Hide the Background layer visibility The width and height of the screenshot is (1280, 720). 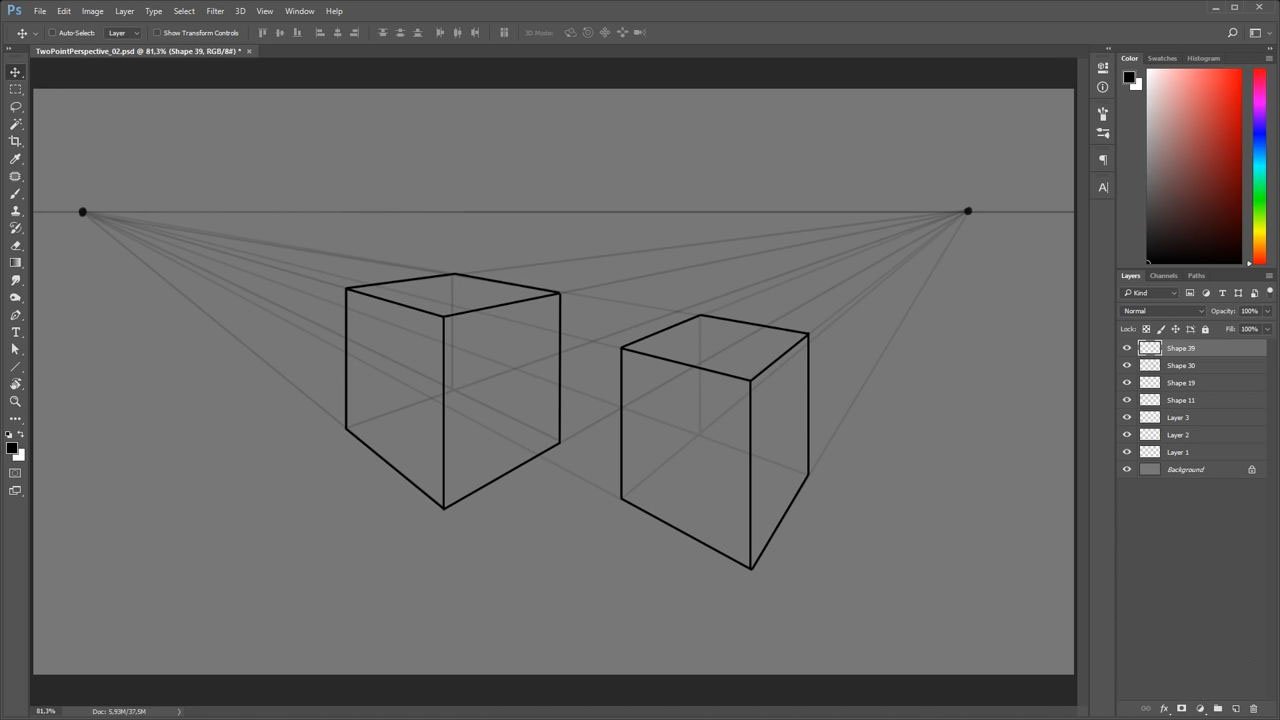coord(1127,470)
